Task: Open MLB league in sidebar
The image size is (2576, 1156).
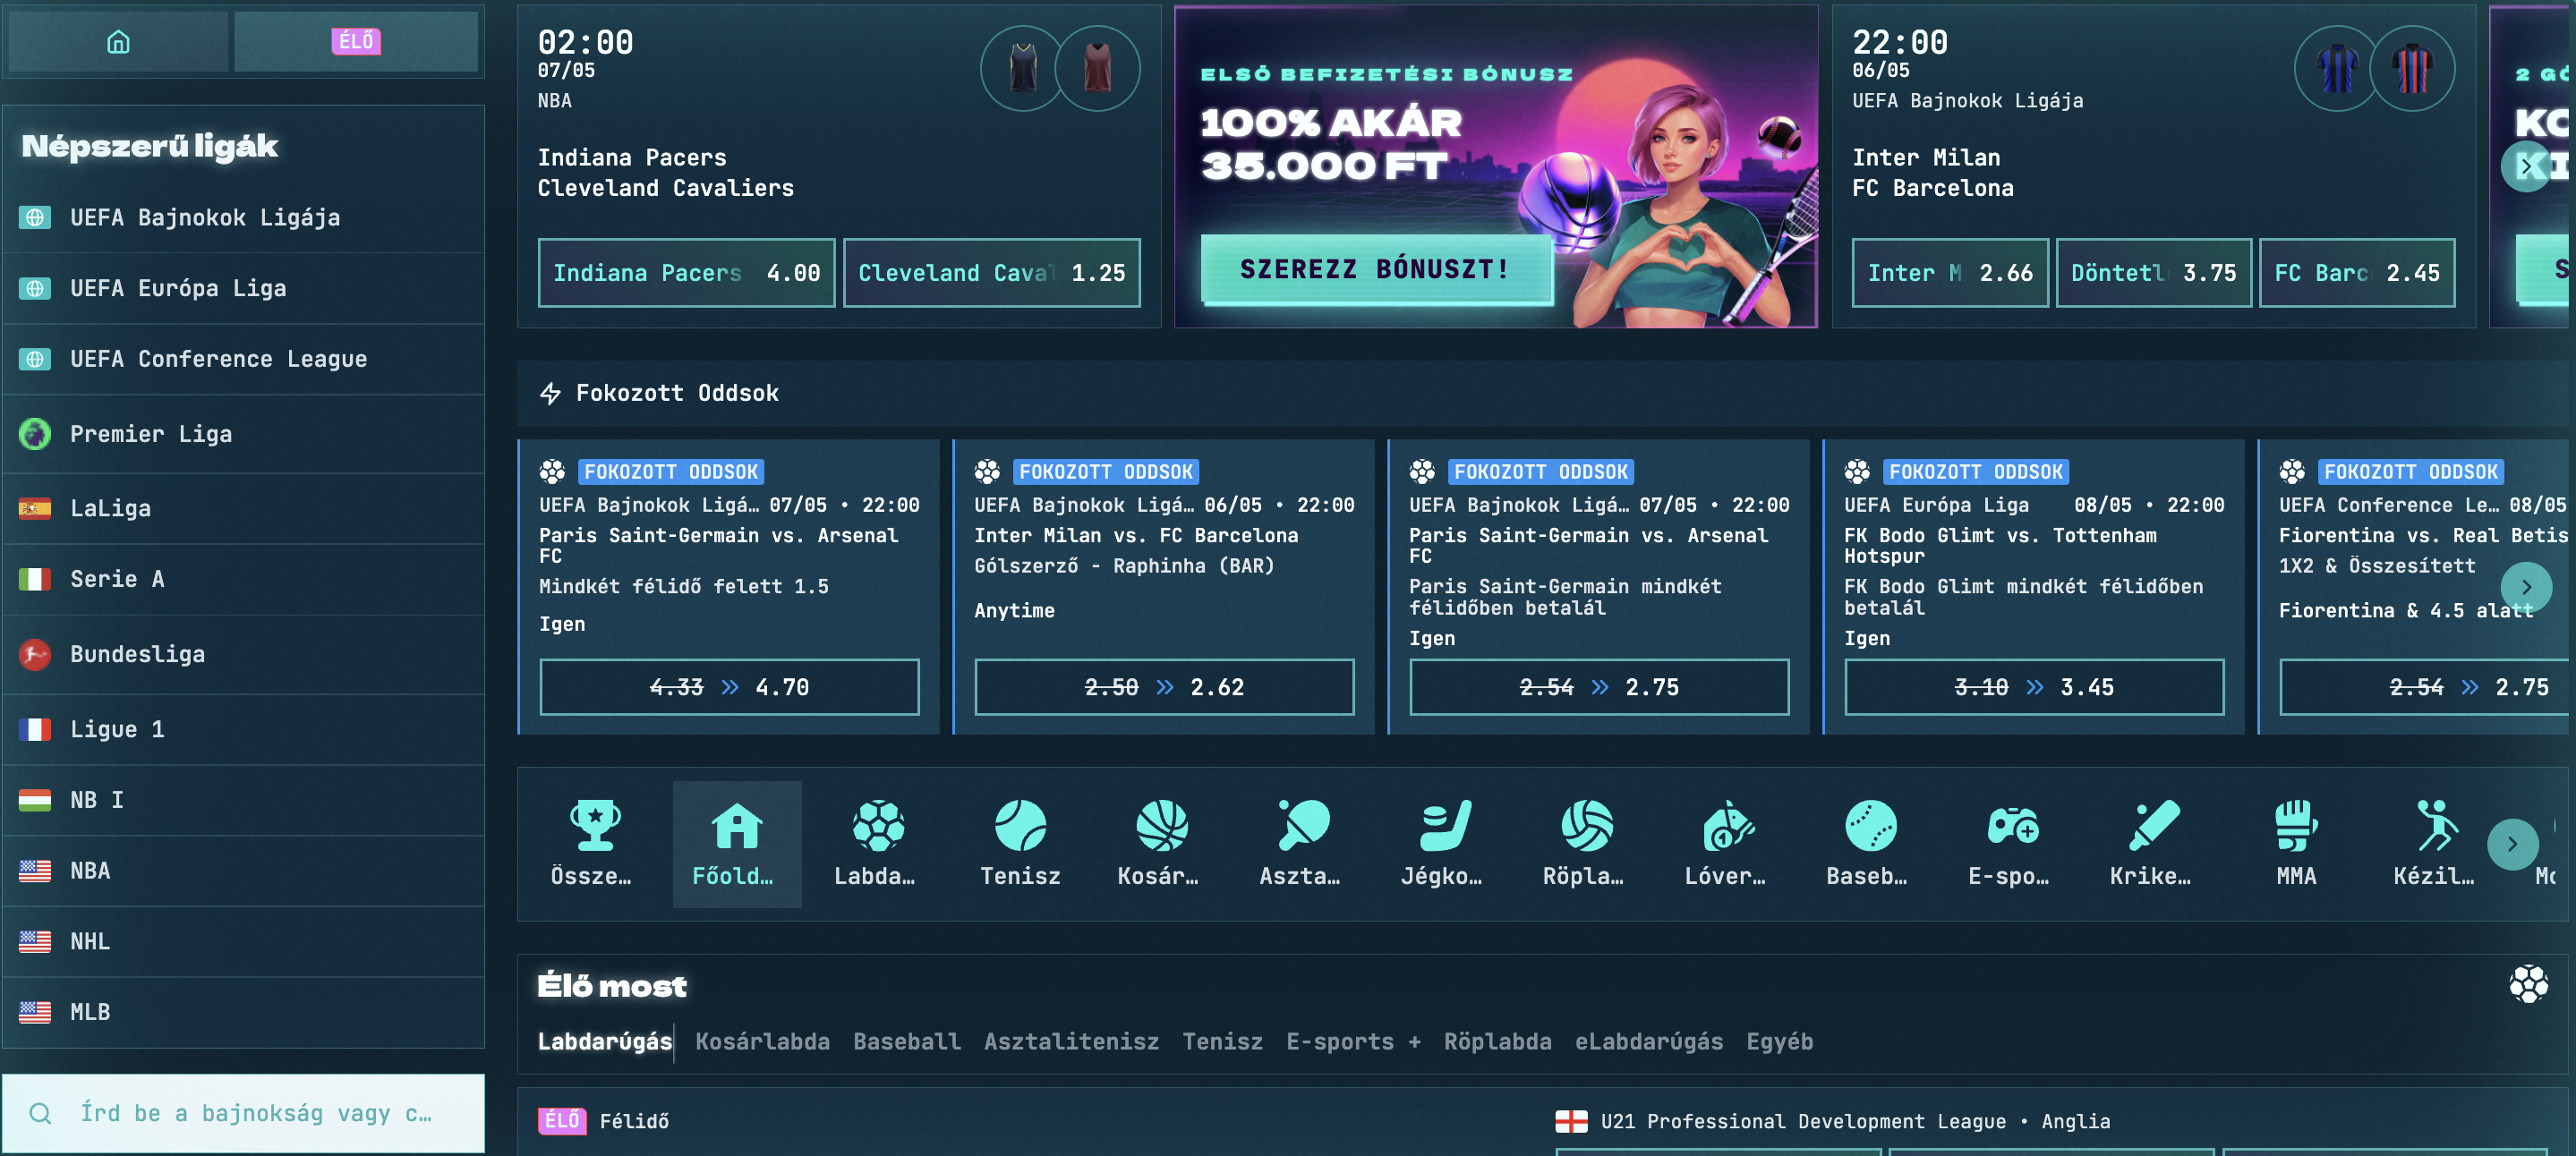Action: tap(243, 1012)
